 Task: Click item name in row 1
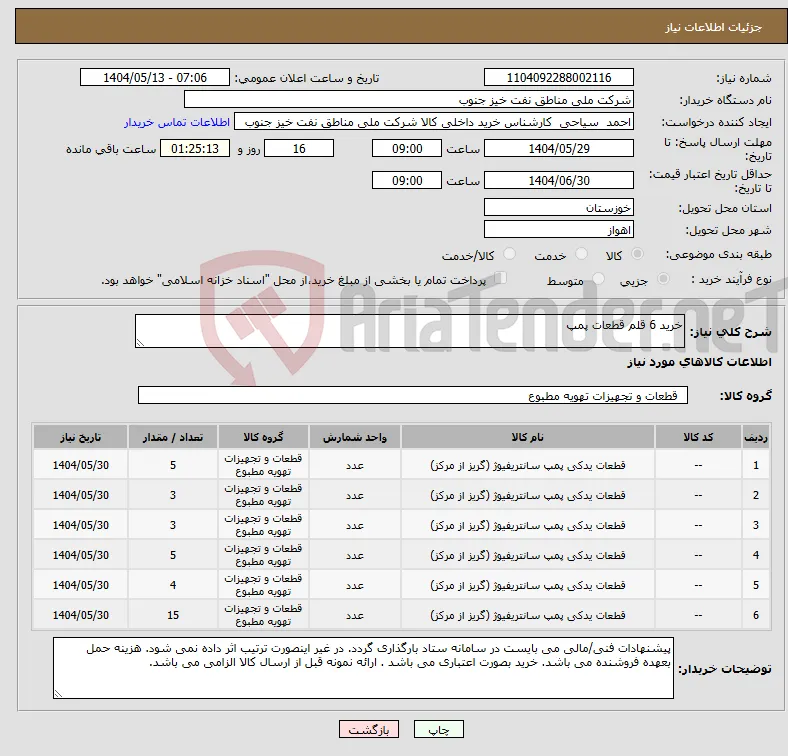(528, 465)
